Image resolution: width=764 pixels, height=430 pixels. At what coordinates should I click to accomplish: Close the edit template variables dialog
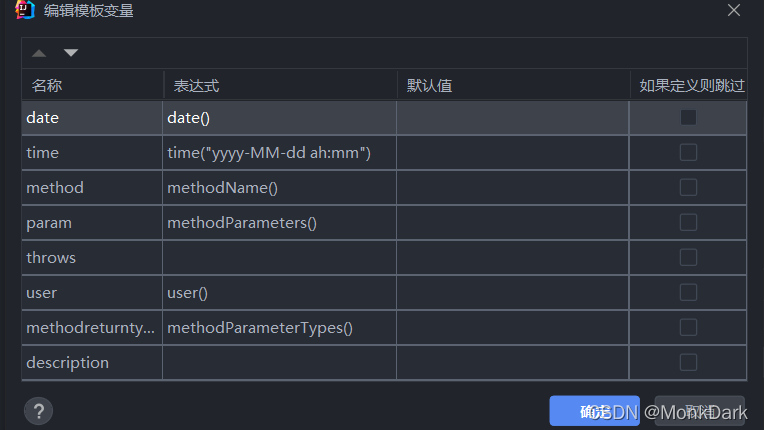coord(734,10)
